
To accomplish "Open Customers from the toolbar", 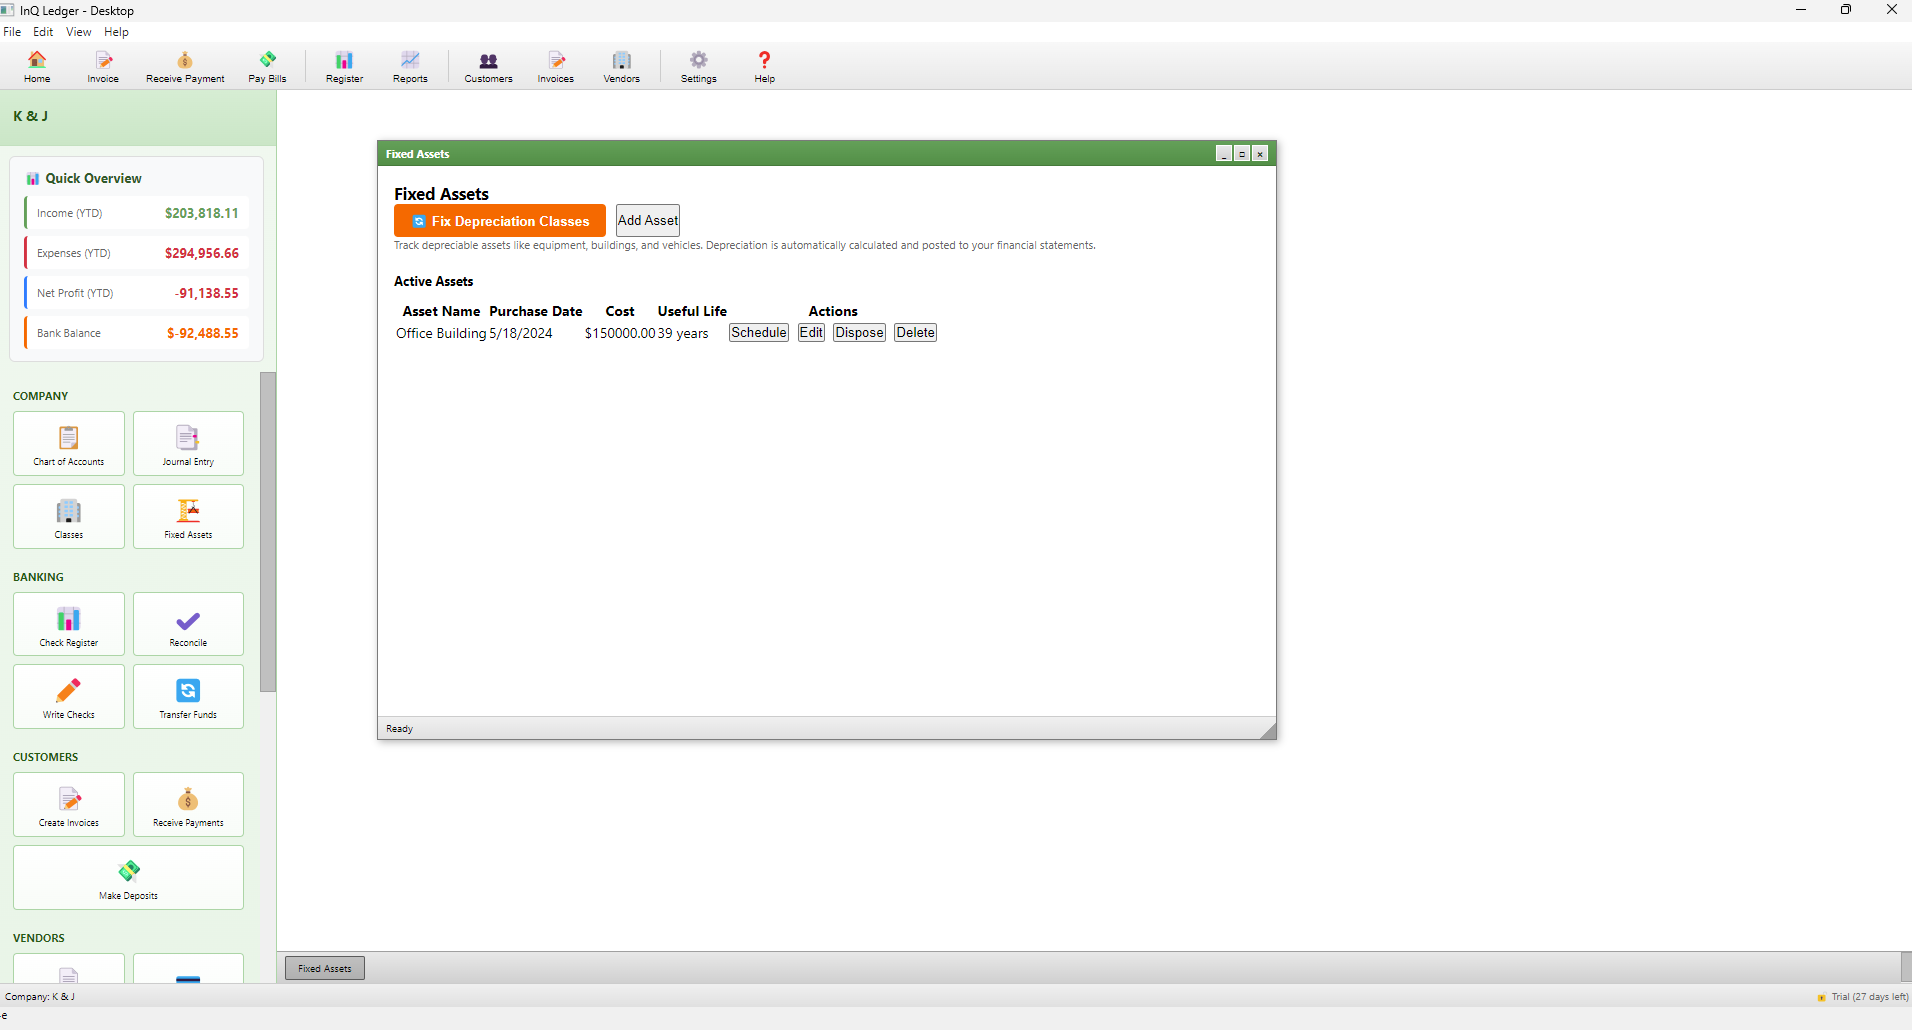I will click(488, 67).
